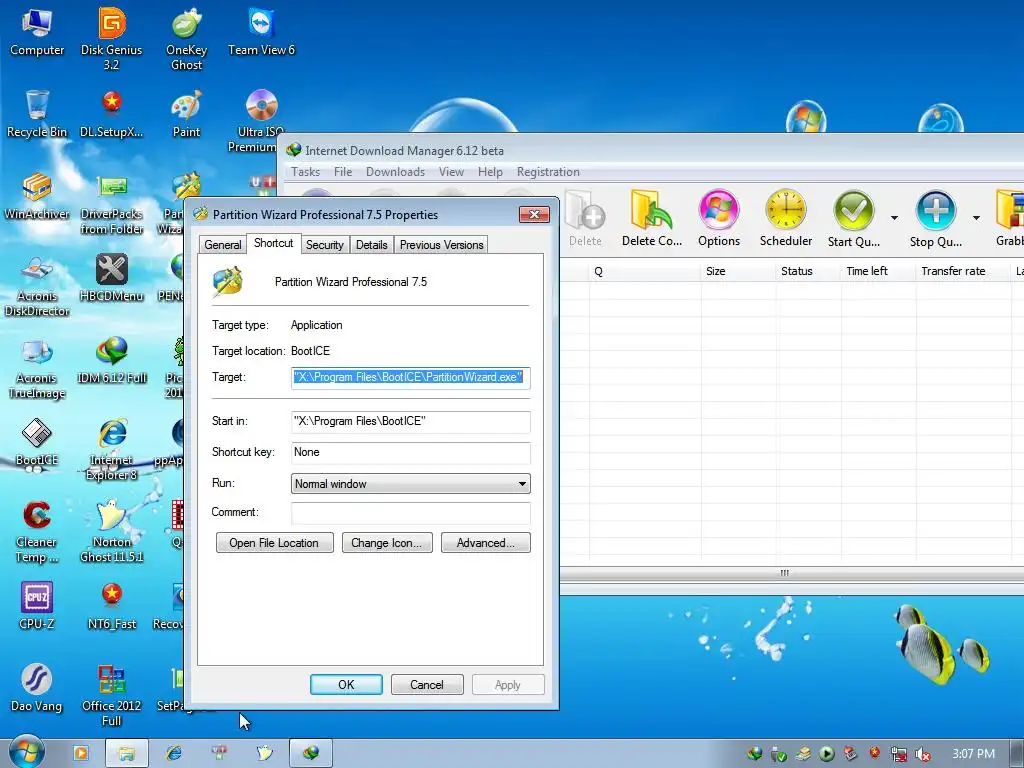The width and height of the screenshot is (1024, 768).
Task: Click into the Target path field
Action: pos(410,377)
